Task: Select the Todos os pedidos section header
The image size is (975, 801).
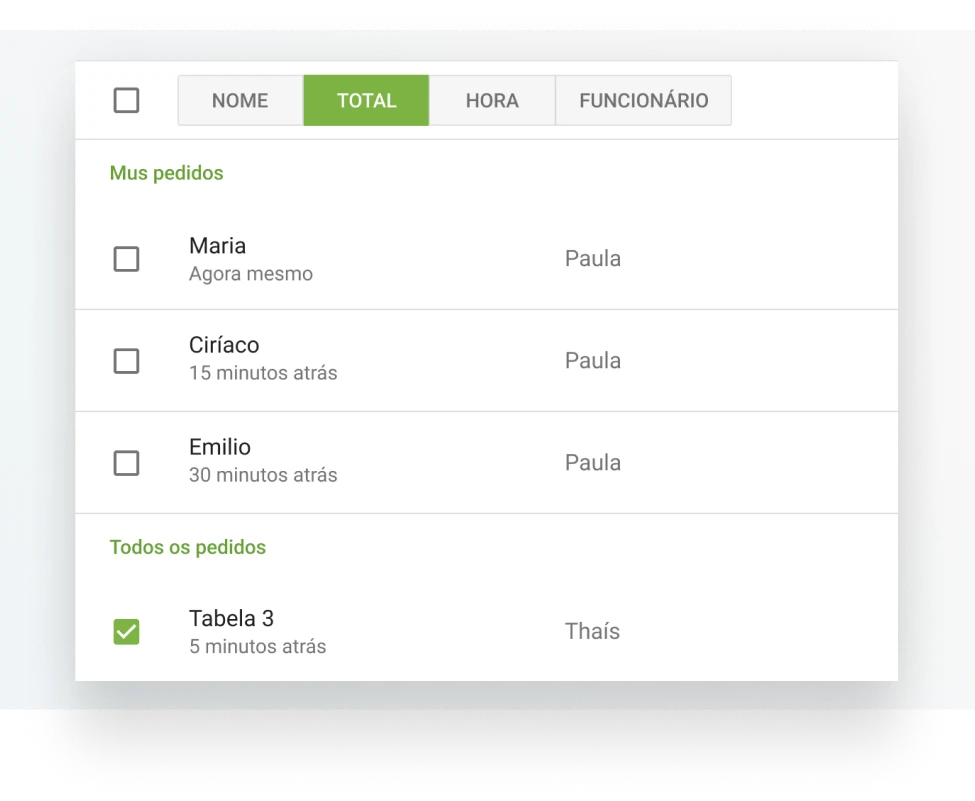Action: tap(188, 547)
